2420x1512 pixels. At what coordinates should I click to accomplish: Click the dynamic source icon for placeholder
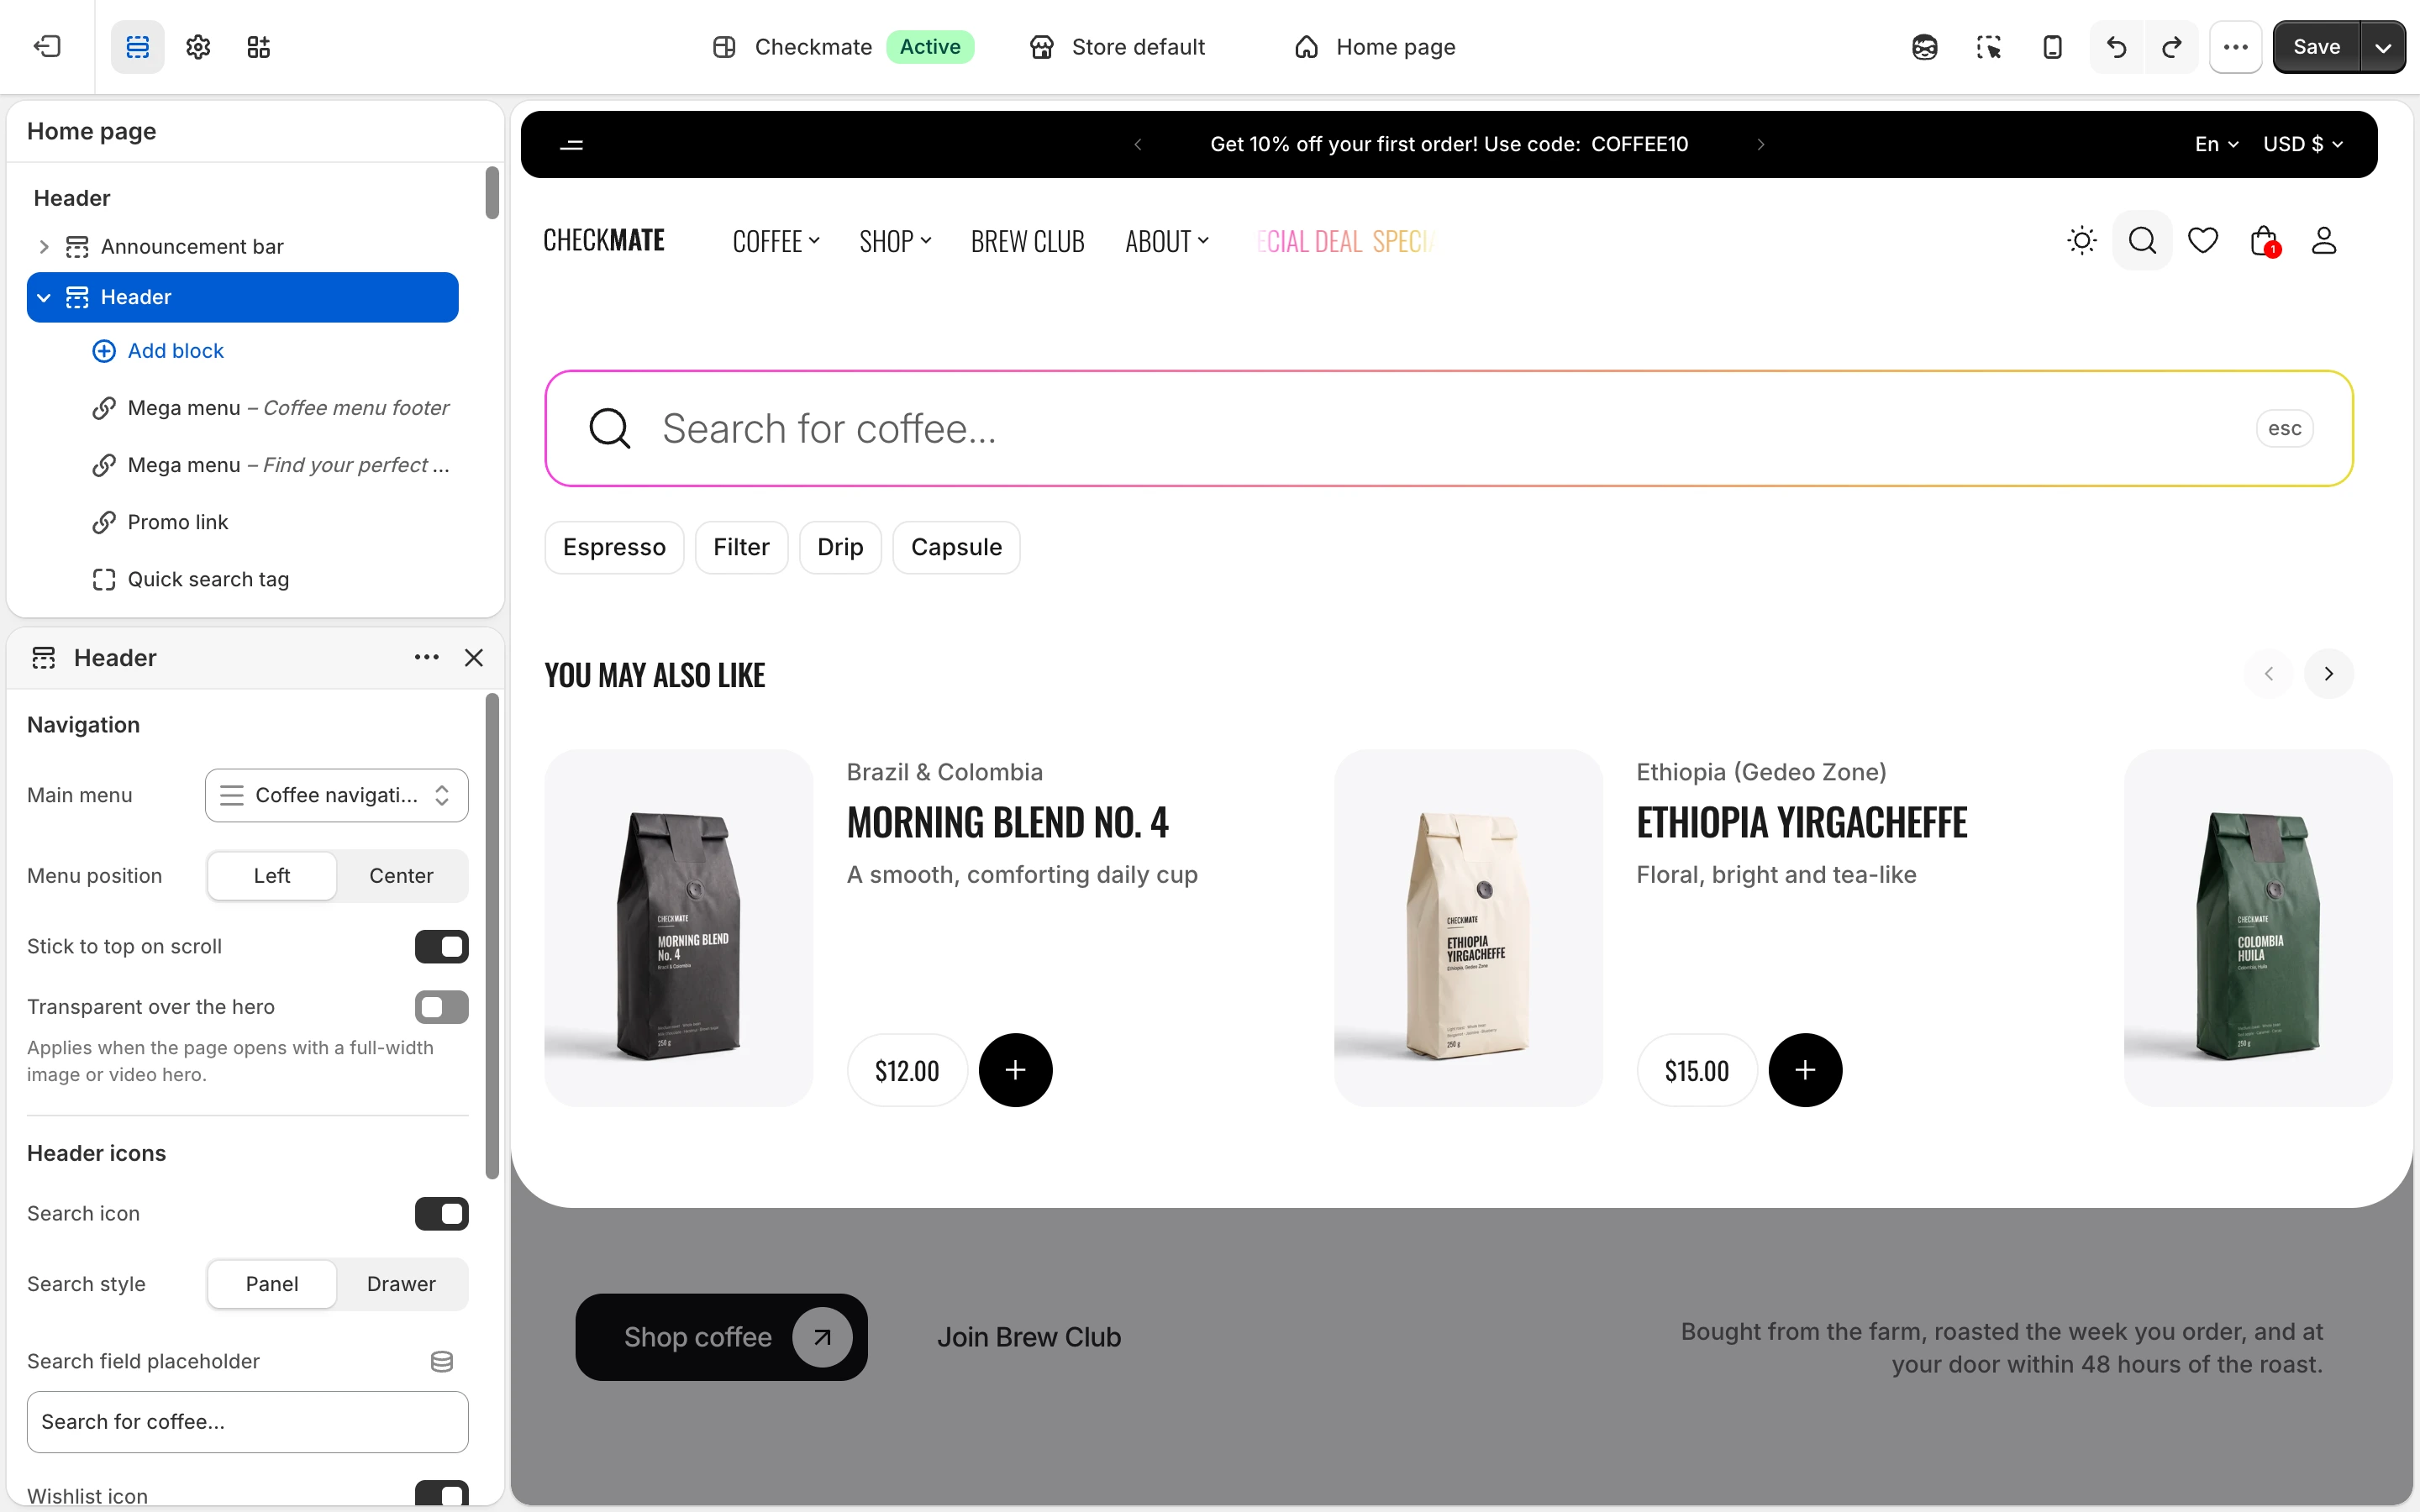point(442,1361)
